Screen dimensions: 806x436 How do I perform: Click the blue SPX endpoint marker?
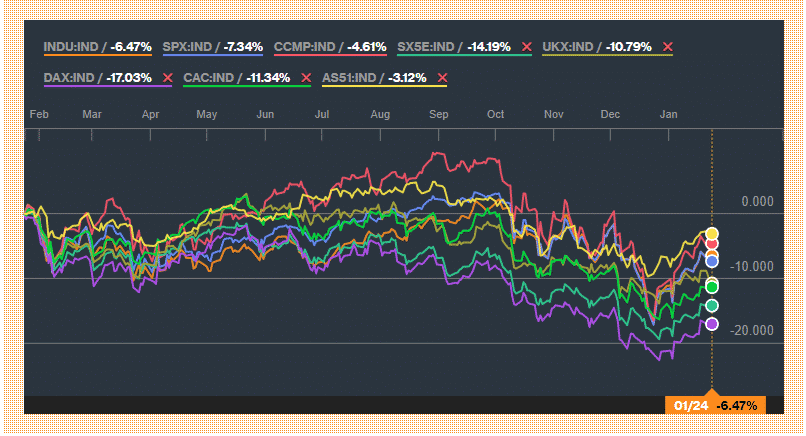pyautogui.click(x=712, y=261)
